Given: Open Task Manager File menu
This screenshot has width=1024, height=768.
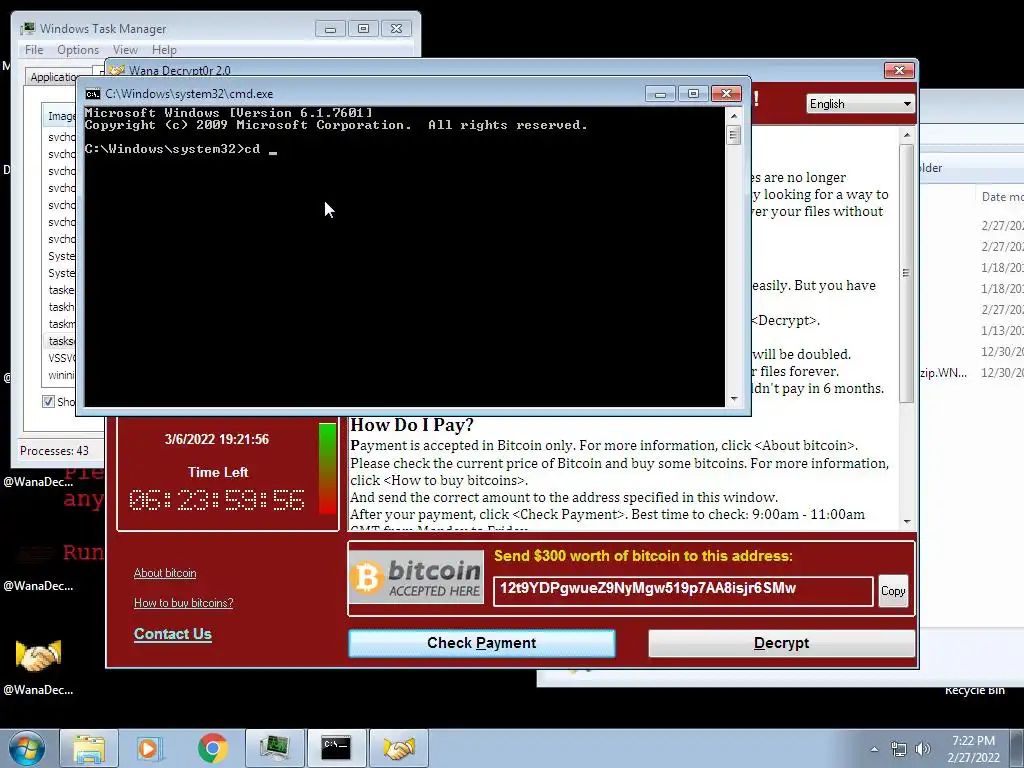Looking at the screenshot, I should click(x=34, y=50).
